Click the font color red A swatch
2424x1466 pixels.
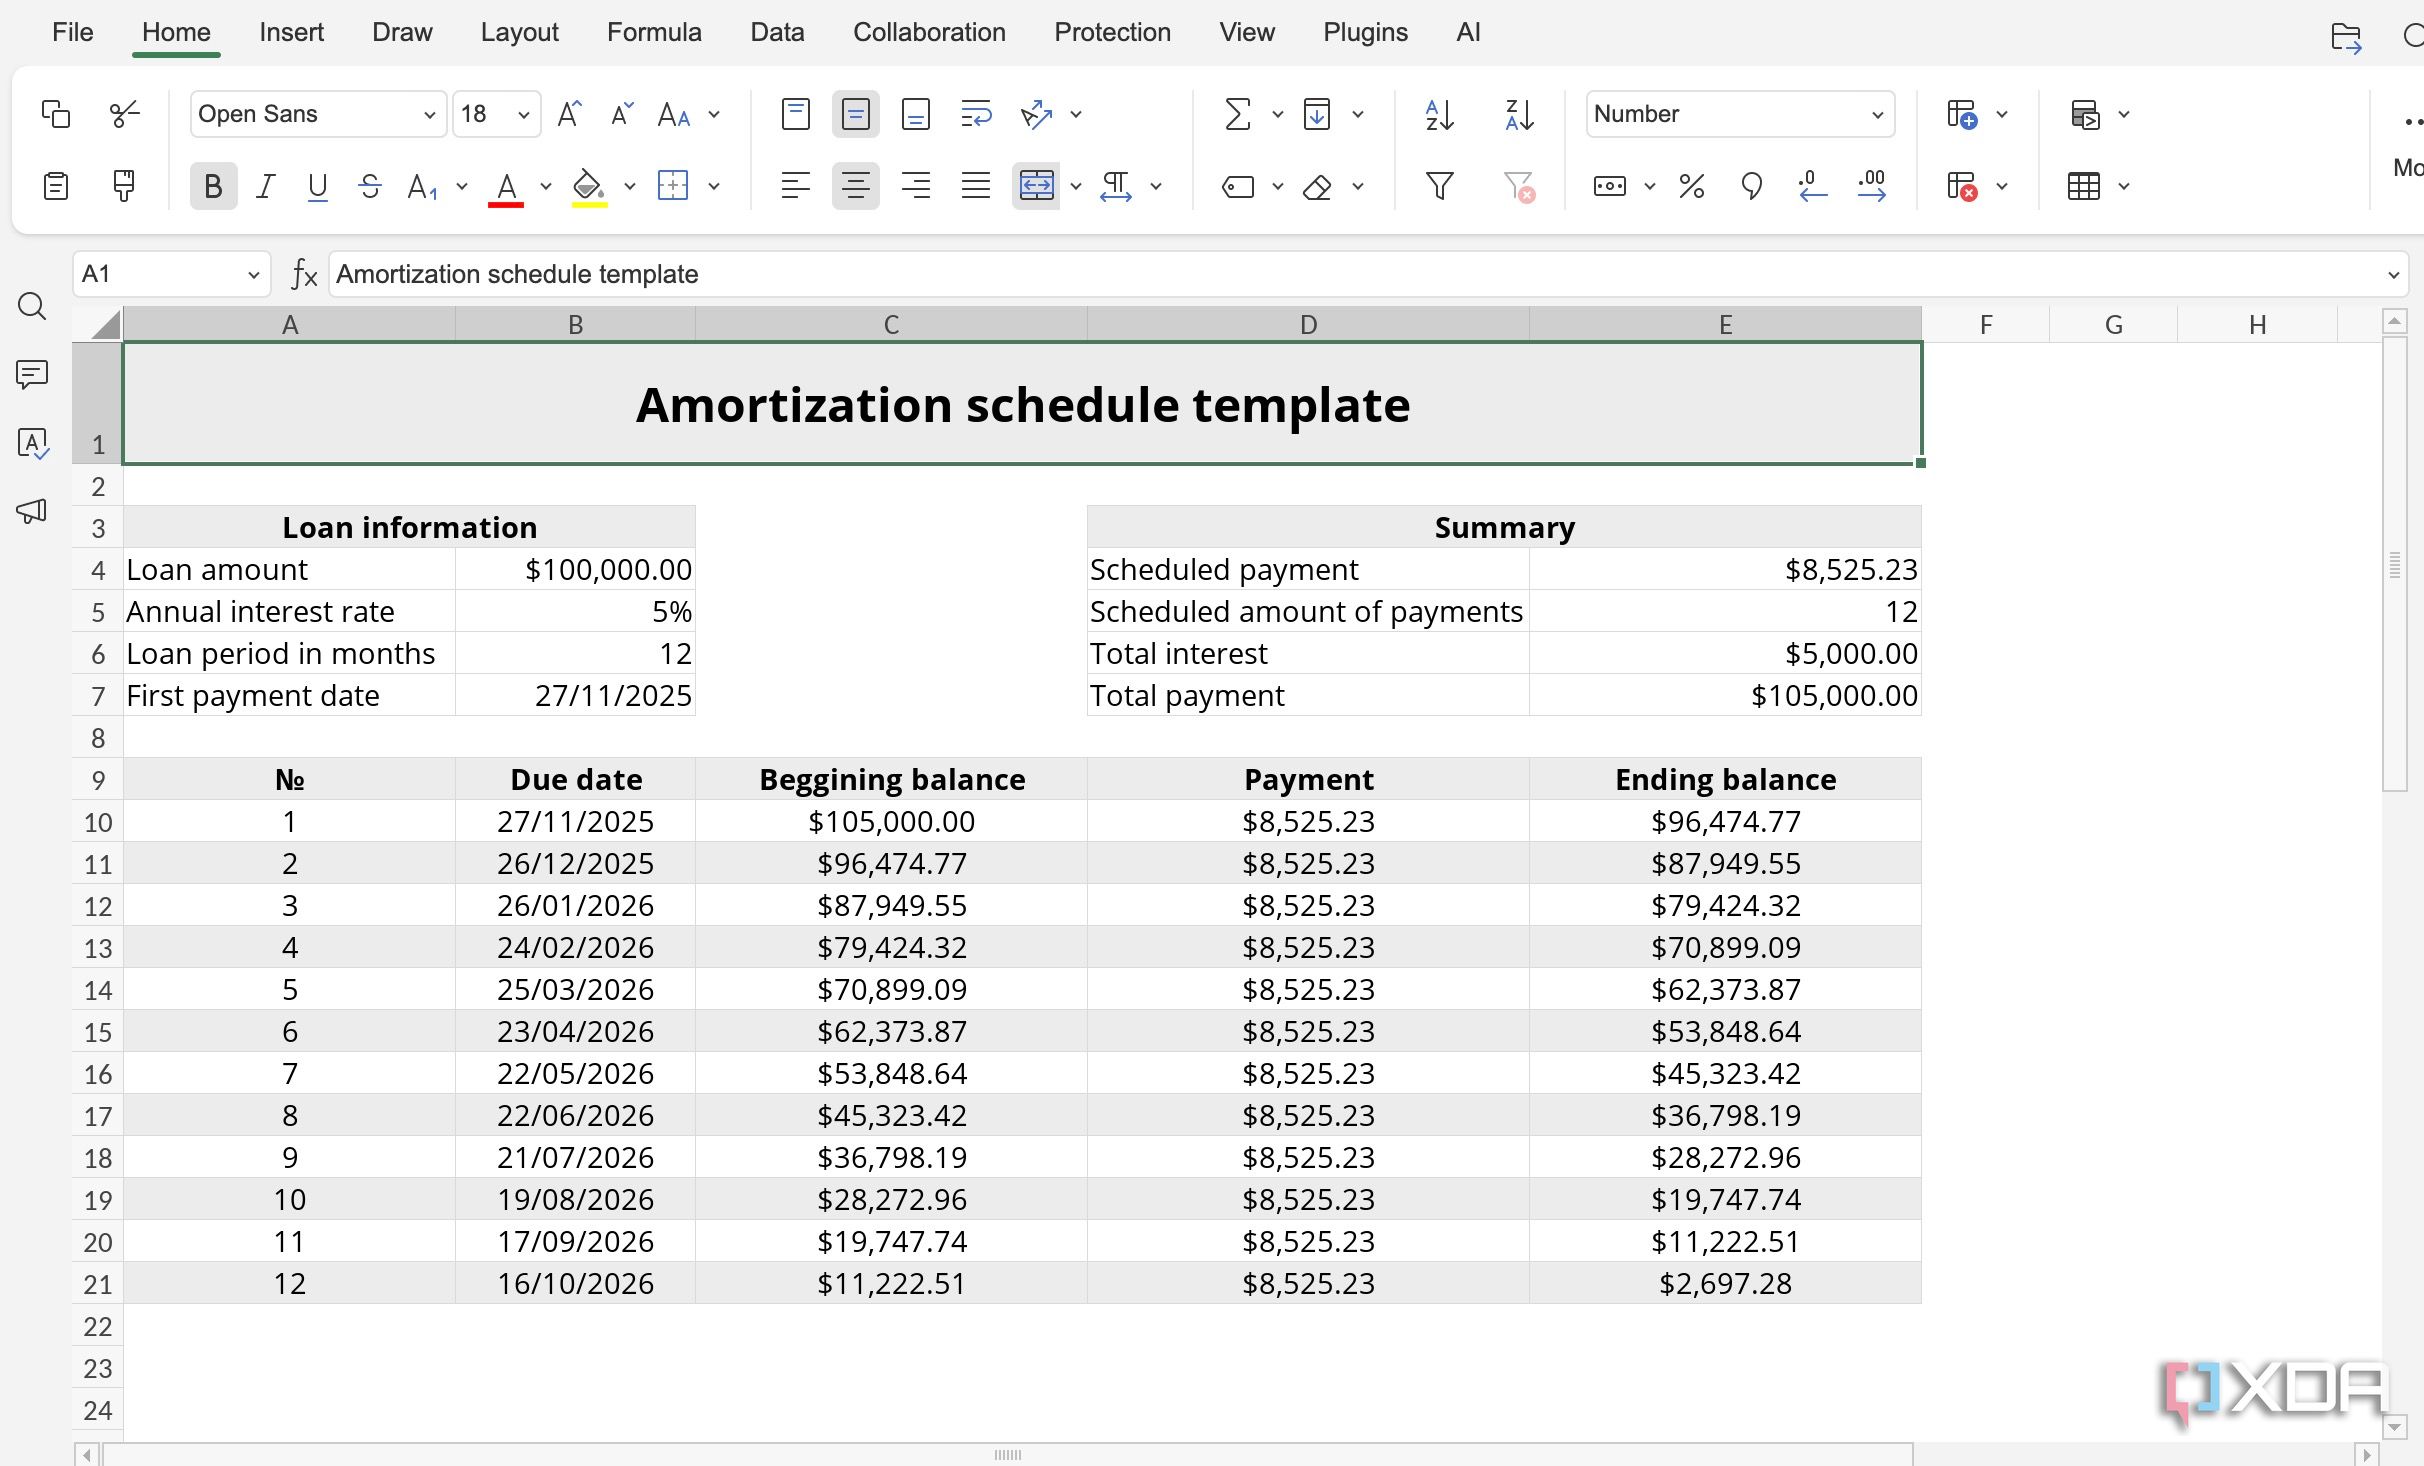[506, 188]
